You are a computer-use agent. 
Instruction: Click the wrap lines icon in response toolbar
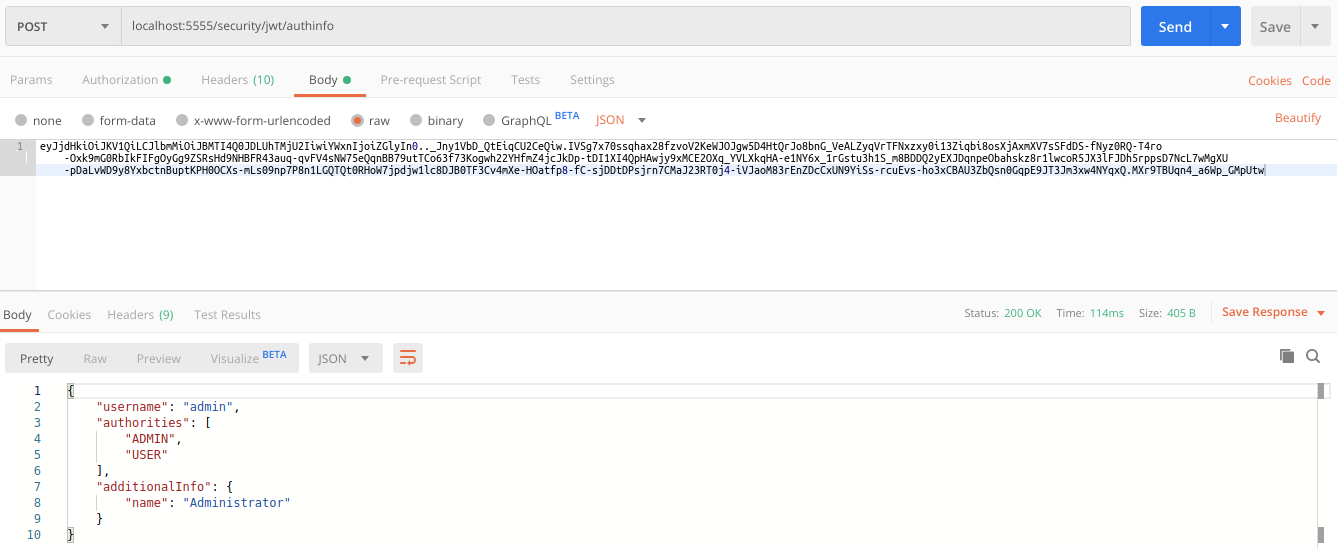click(x=407, y=358)
